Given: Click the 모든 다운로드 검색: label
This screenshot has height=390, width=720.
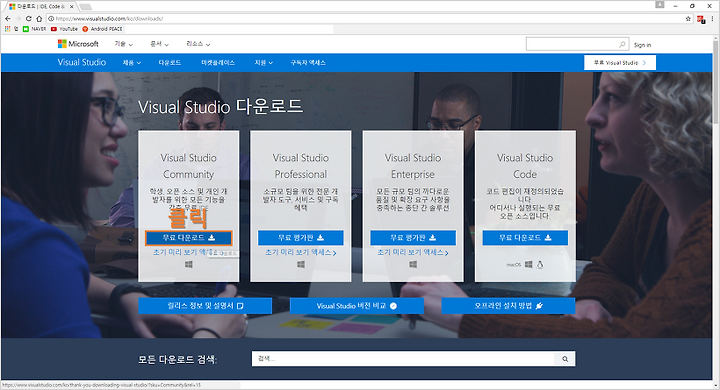Looking at the screenshot, I should (x=177, y=359).
